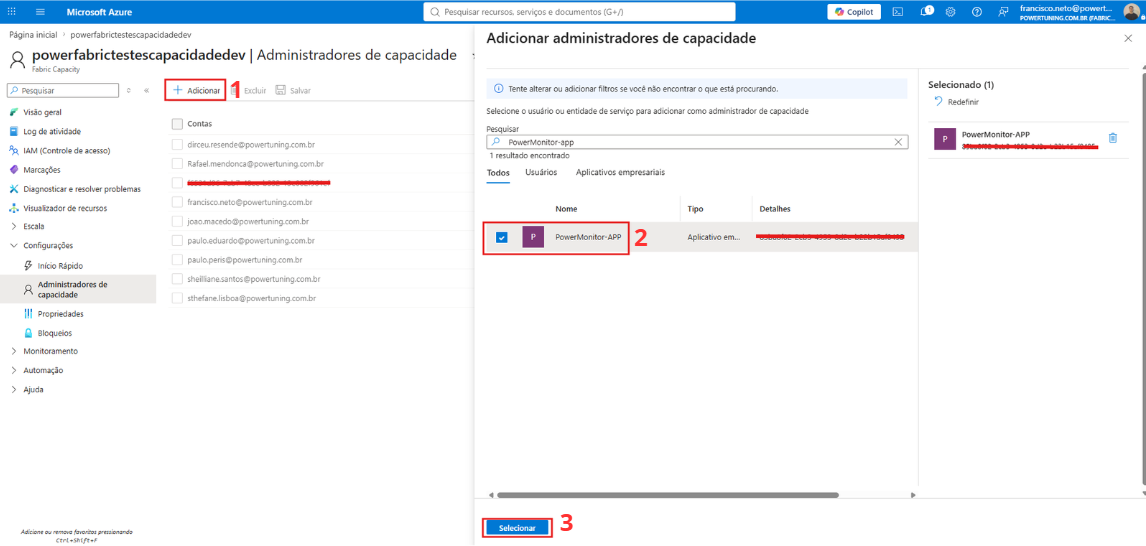
Task: Launch Cloud Shell from the top bar
Action: [898, 12]
